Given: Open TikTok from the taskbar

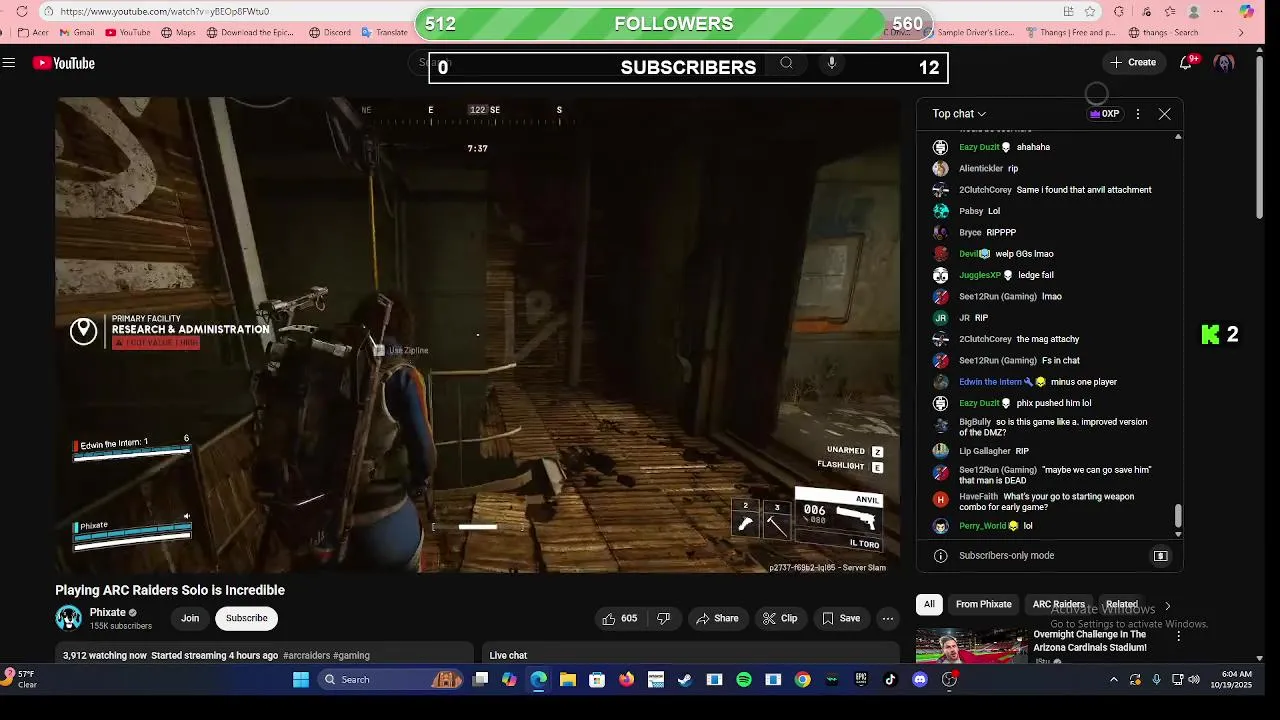Looking at the screenshot, I should (x=890, y=680).
